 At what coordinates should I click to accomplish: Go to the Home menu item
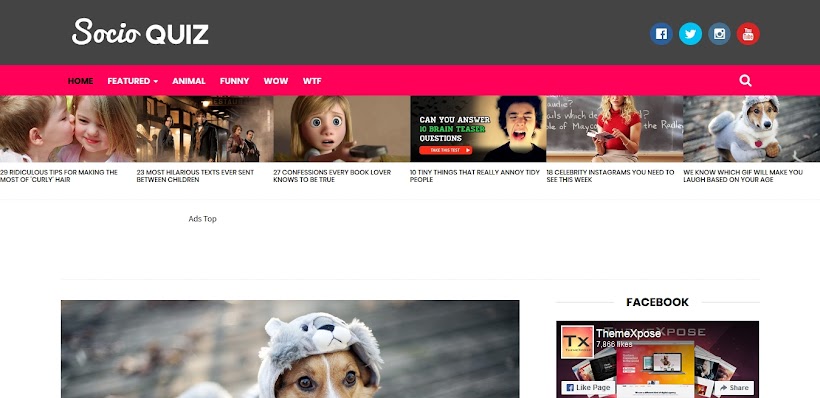click(x=81, y=81)
